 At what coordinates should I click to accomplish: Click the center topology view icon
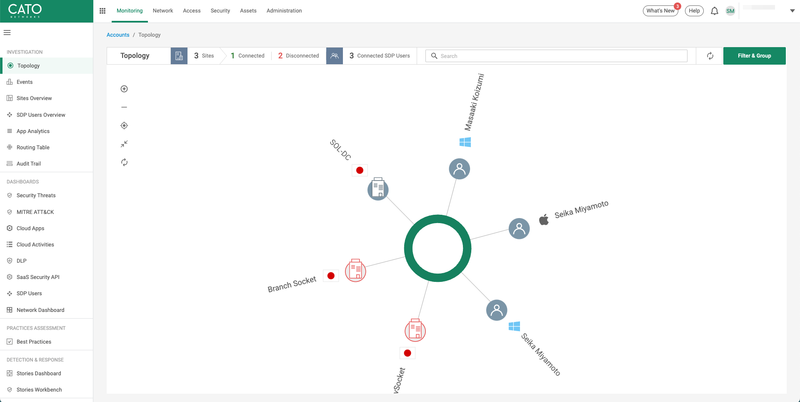(124, 125)
